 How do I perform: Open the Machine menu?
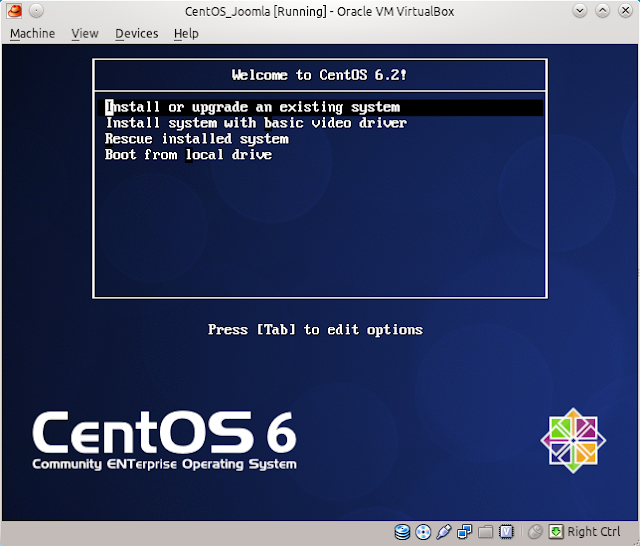(32, 33)
